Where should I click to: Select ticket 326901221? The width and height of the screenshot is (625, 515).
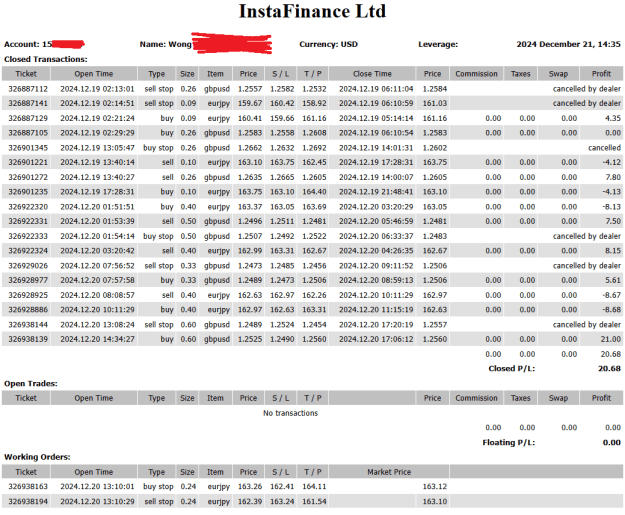[x=28, y=163]
